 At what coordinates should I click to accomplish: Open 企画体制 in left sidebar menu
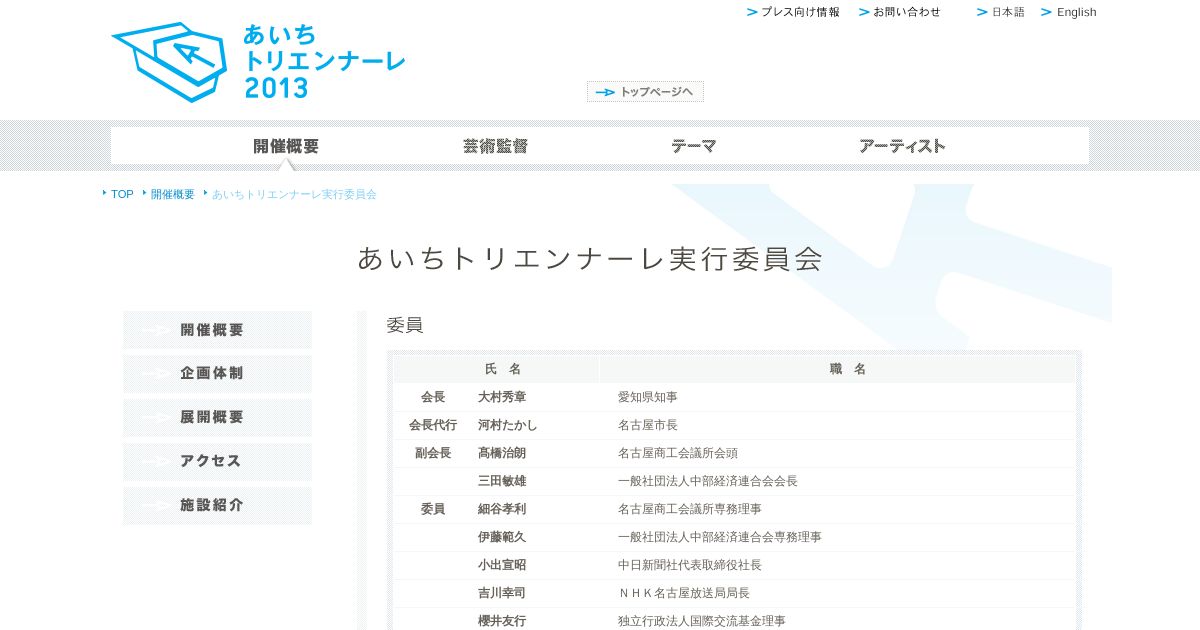(217, 373)
